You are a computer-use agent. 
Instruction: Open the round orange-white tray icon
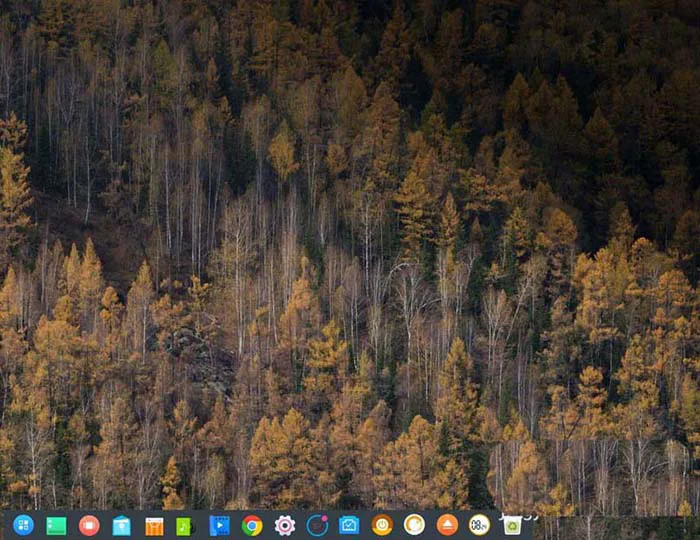(414, 525)
